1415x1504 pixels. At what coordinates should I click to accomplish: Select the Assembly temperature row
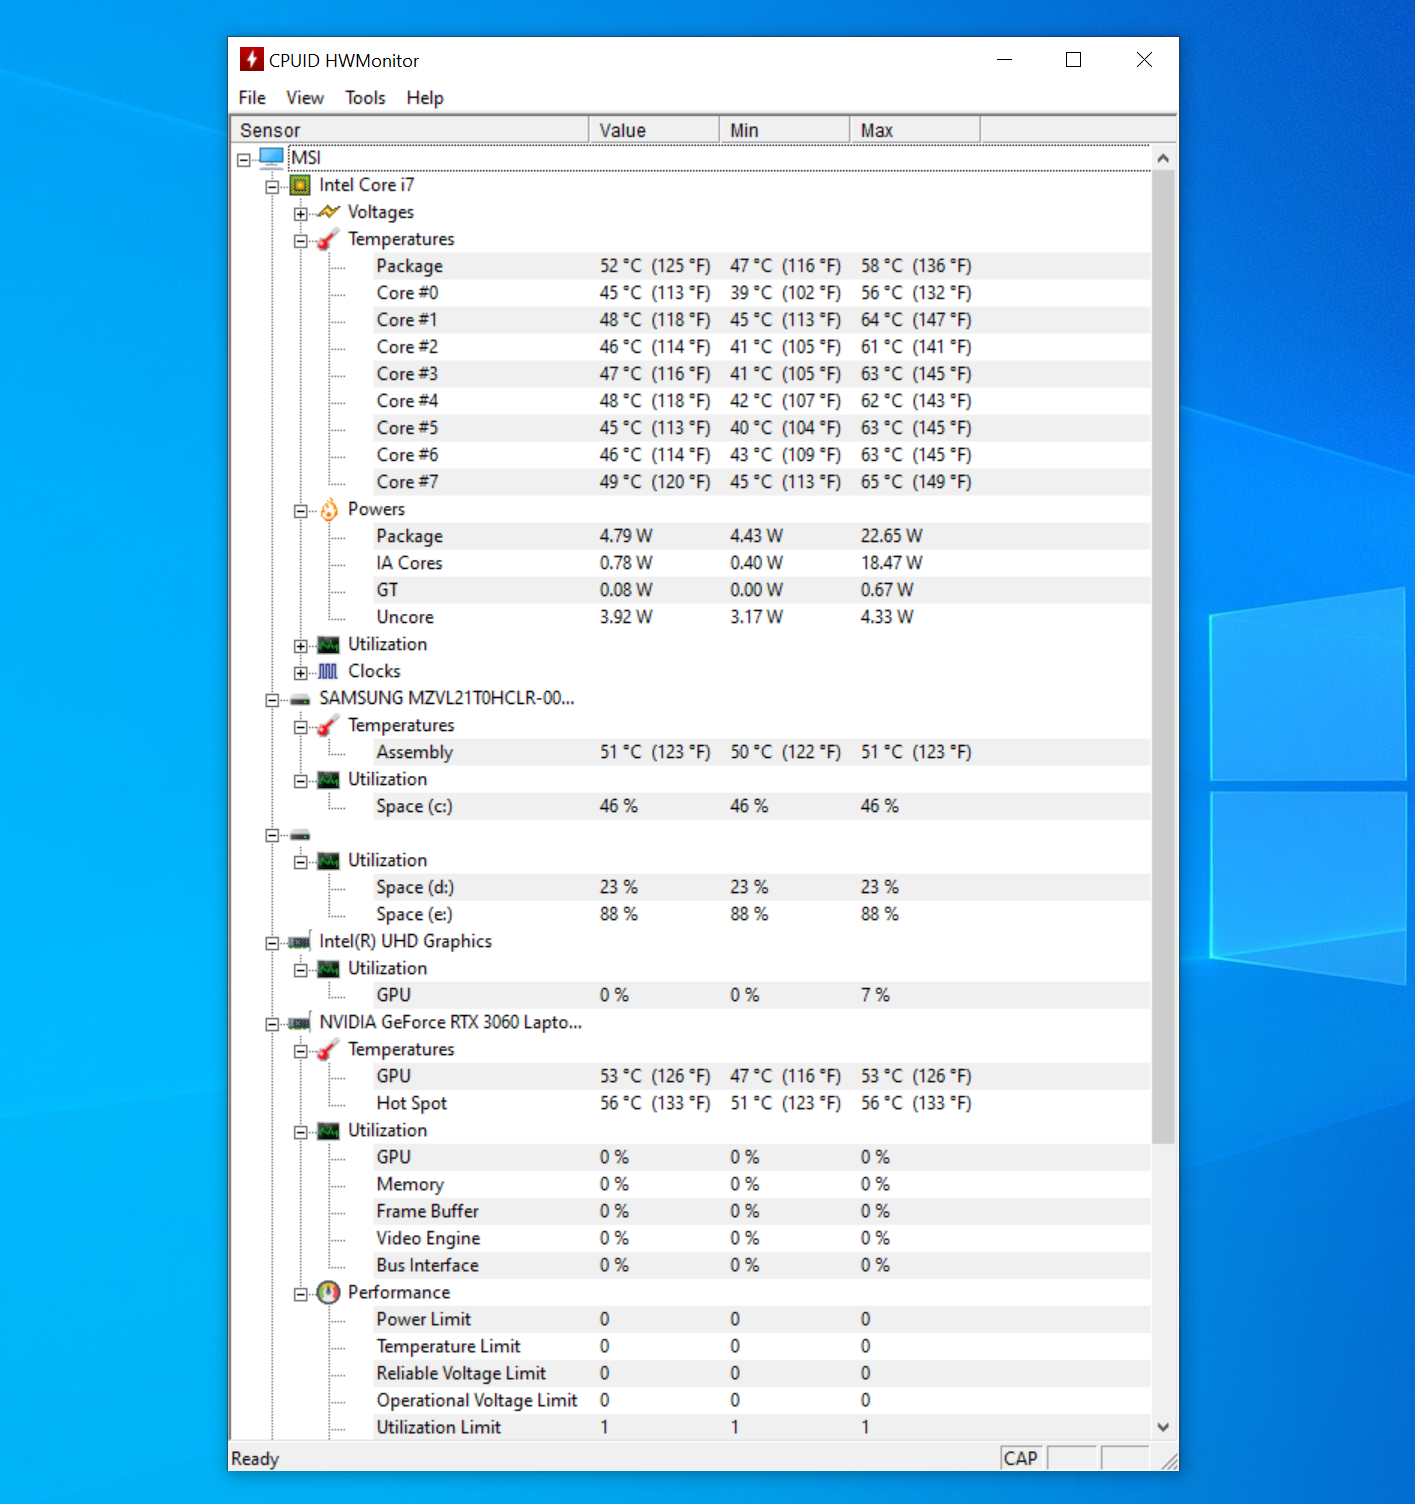(x=761, y=752)
